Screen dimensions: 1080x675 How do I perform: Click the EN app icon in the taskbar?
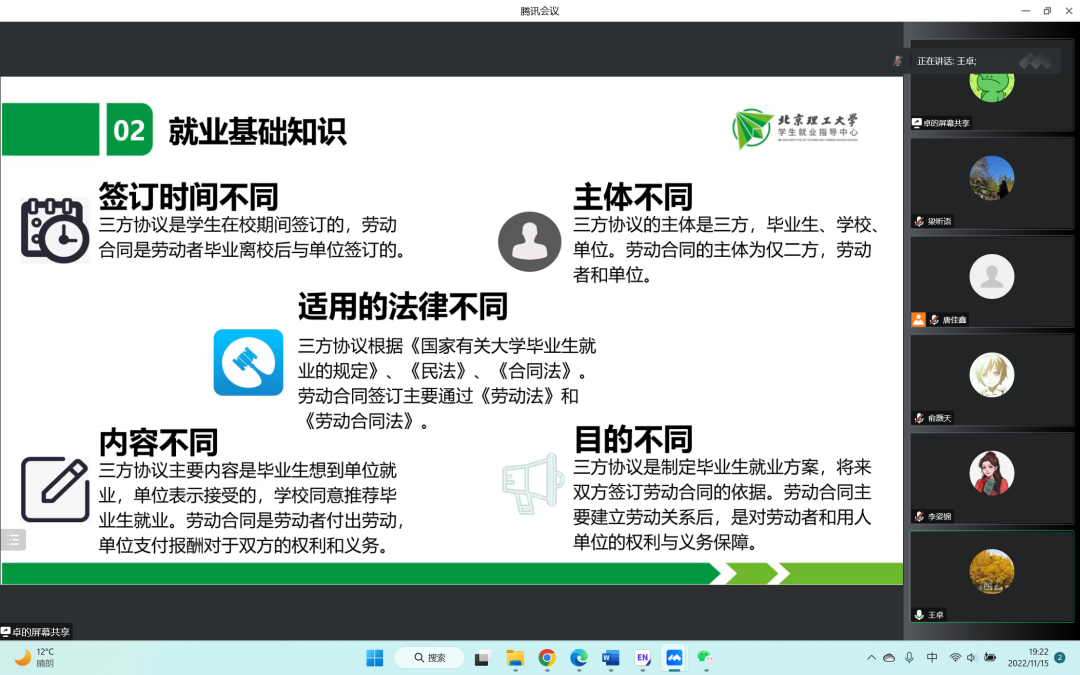point(642,658)
